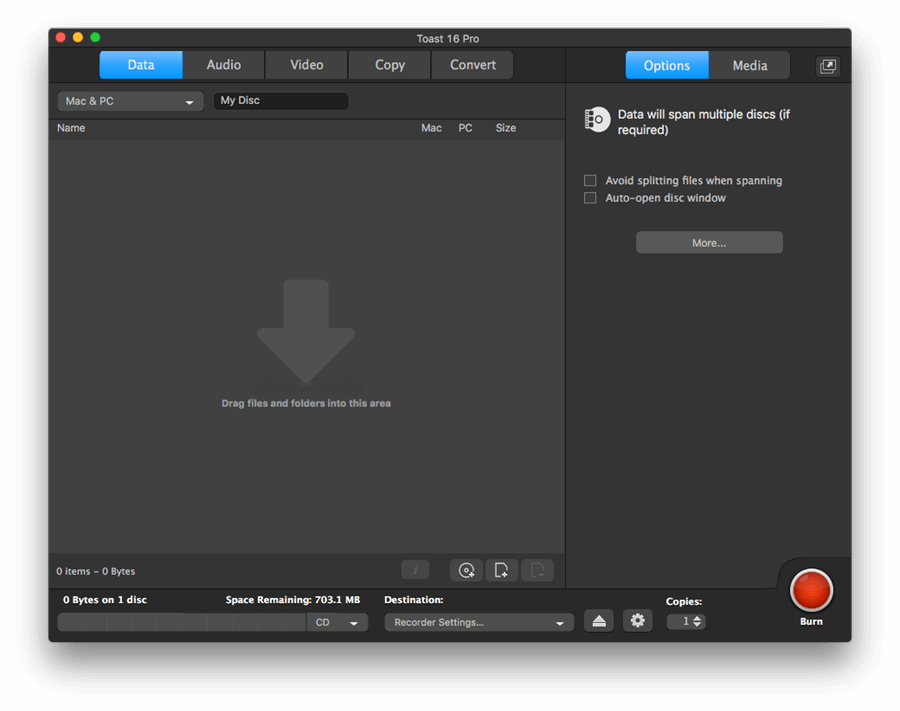Click the 'Space Remaining: 703.1 MB' text
Image resolution: width=900 pixels, height=711 pixels.
tap(293, 600)
